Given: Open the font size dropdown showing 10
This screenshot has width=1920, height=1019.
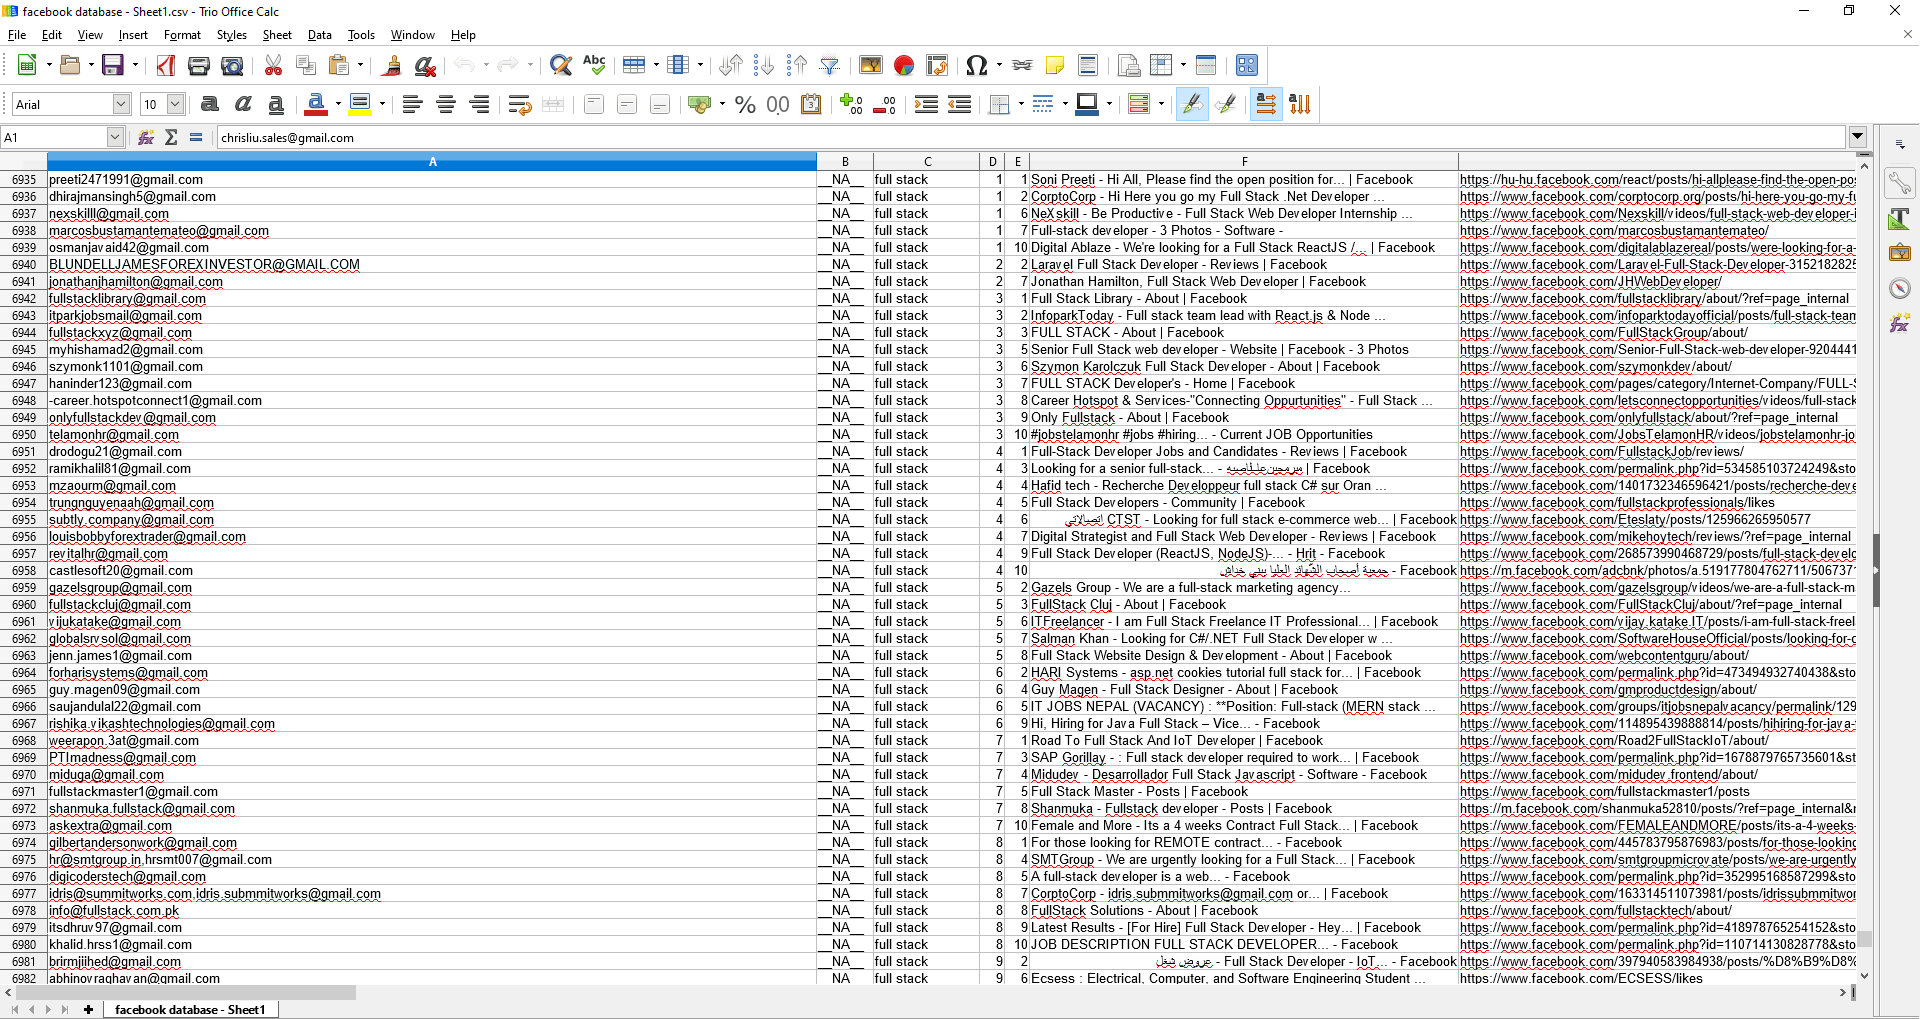Looking at the screenshot, I should tap(175, 105).
